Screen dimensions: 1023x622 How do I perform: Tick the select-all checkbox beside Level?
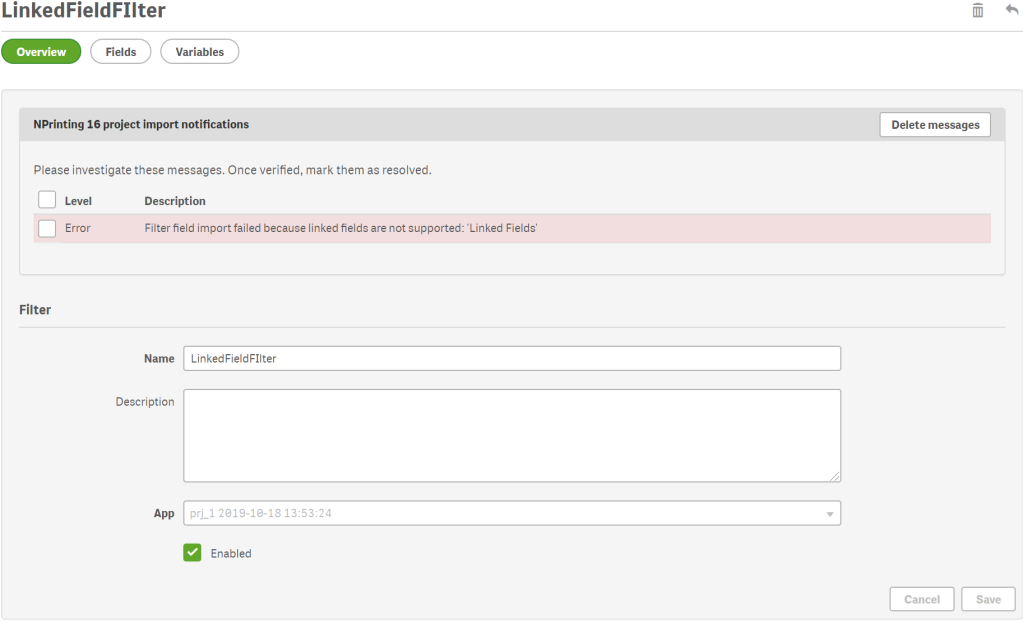pos(47,200)
